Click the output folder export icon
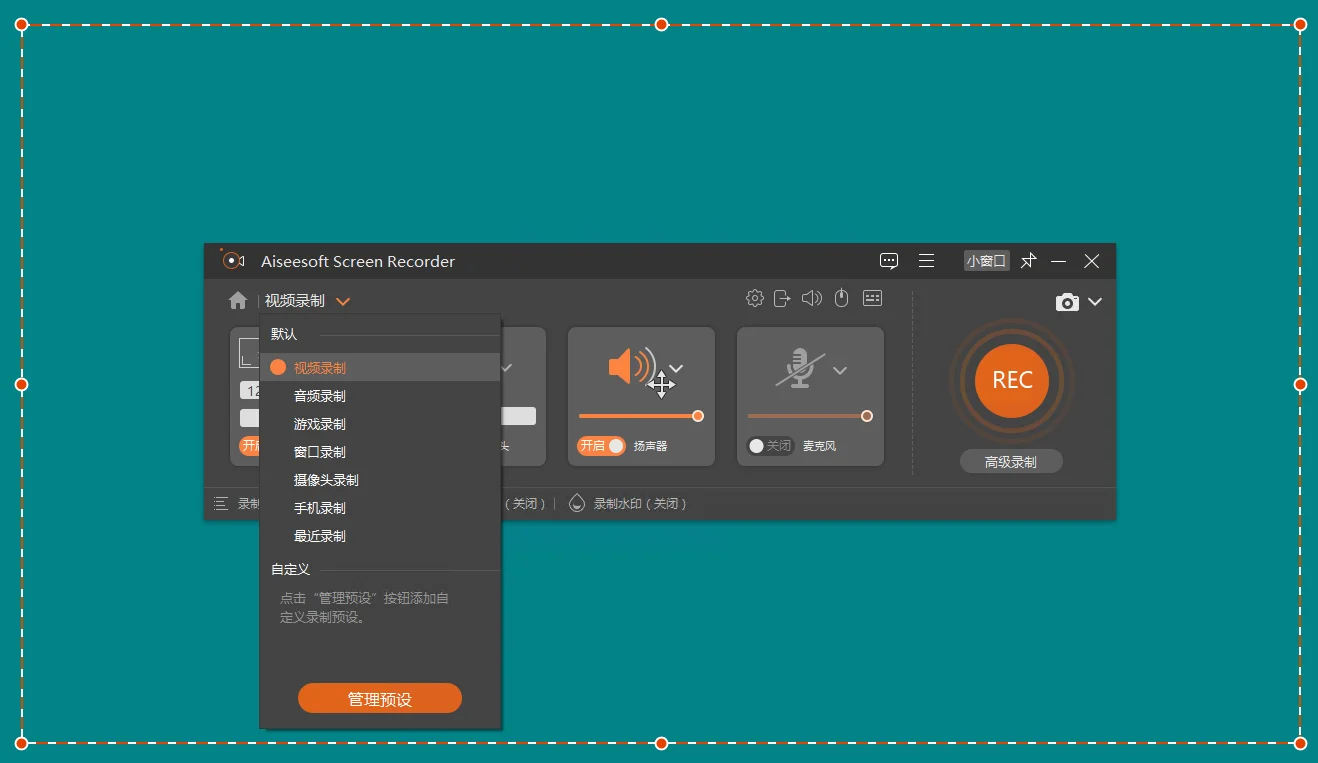This screenshot has height=763, width=1318. 783,297
